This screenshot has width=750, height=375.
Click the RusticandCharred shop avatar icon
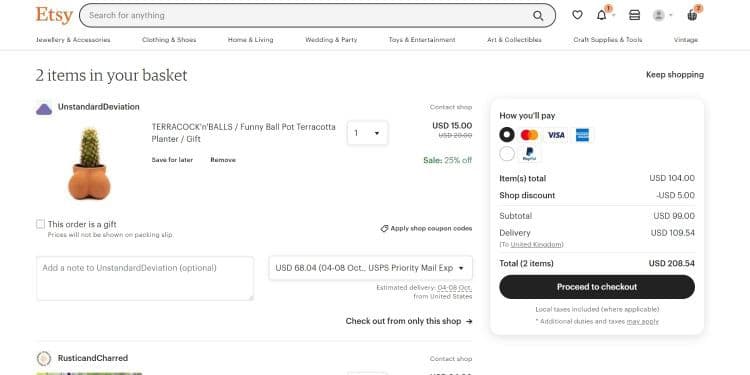tap(44, 358)
